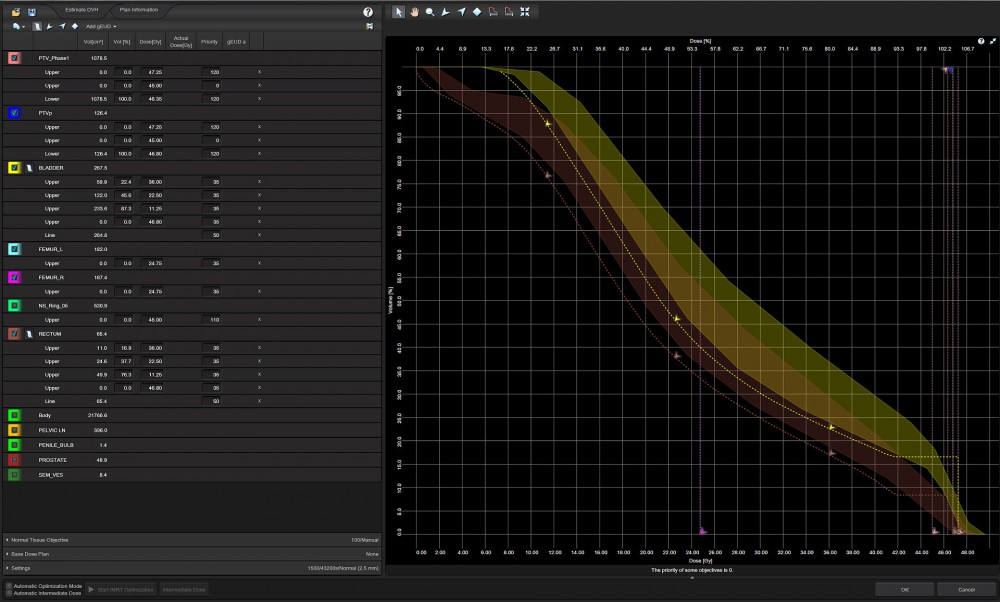This screenshot has width=1000, height=602.
Task: Click the 100/Manual value for Normal Tissue Objective
Action: [365, 540]
